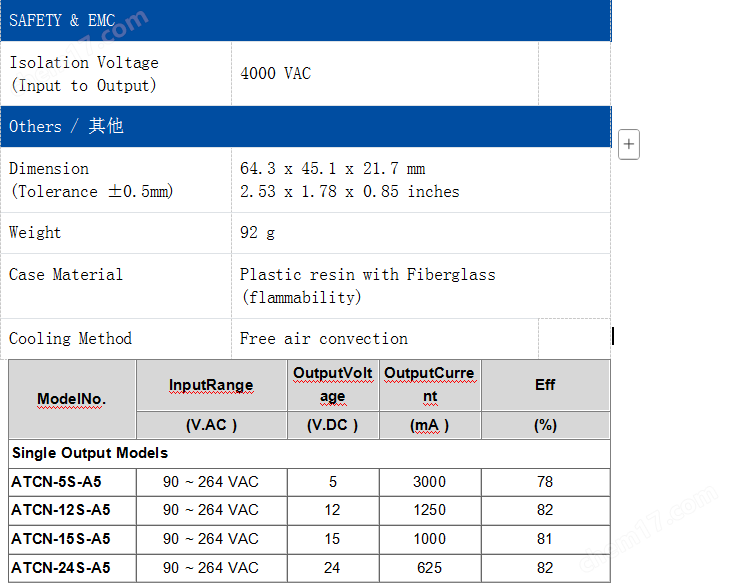Select the '(V.AC )' unit cell
Image resolution: width=729 pixels, height=583 pixels.
pyautogui.click(x=212, y=425)
